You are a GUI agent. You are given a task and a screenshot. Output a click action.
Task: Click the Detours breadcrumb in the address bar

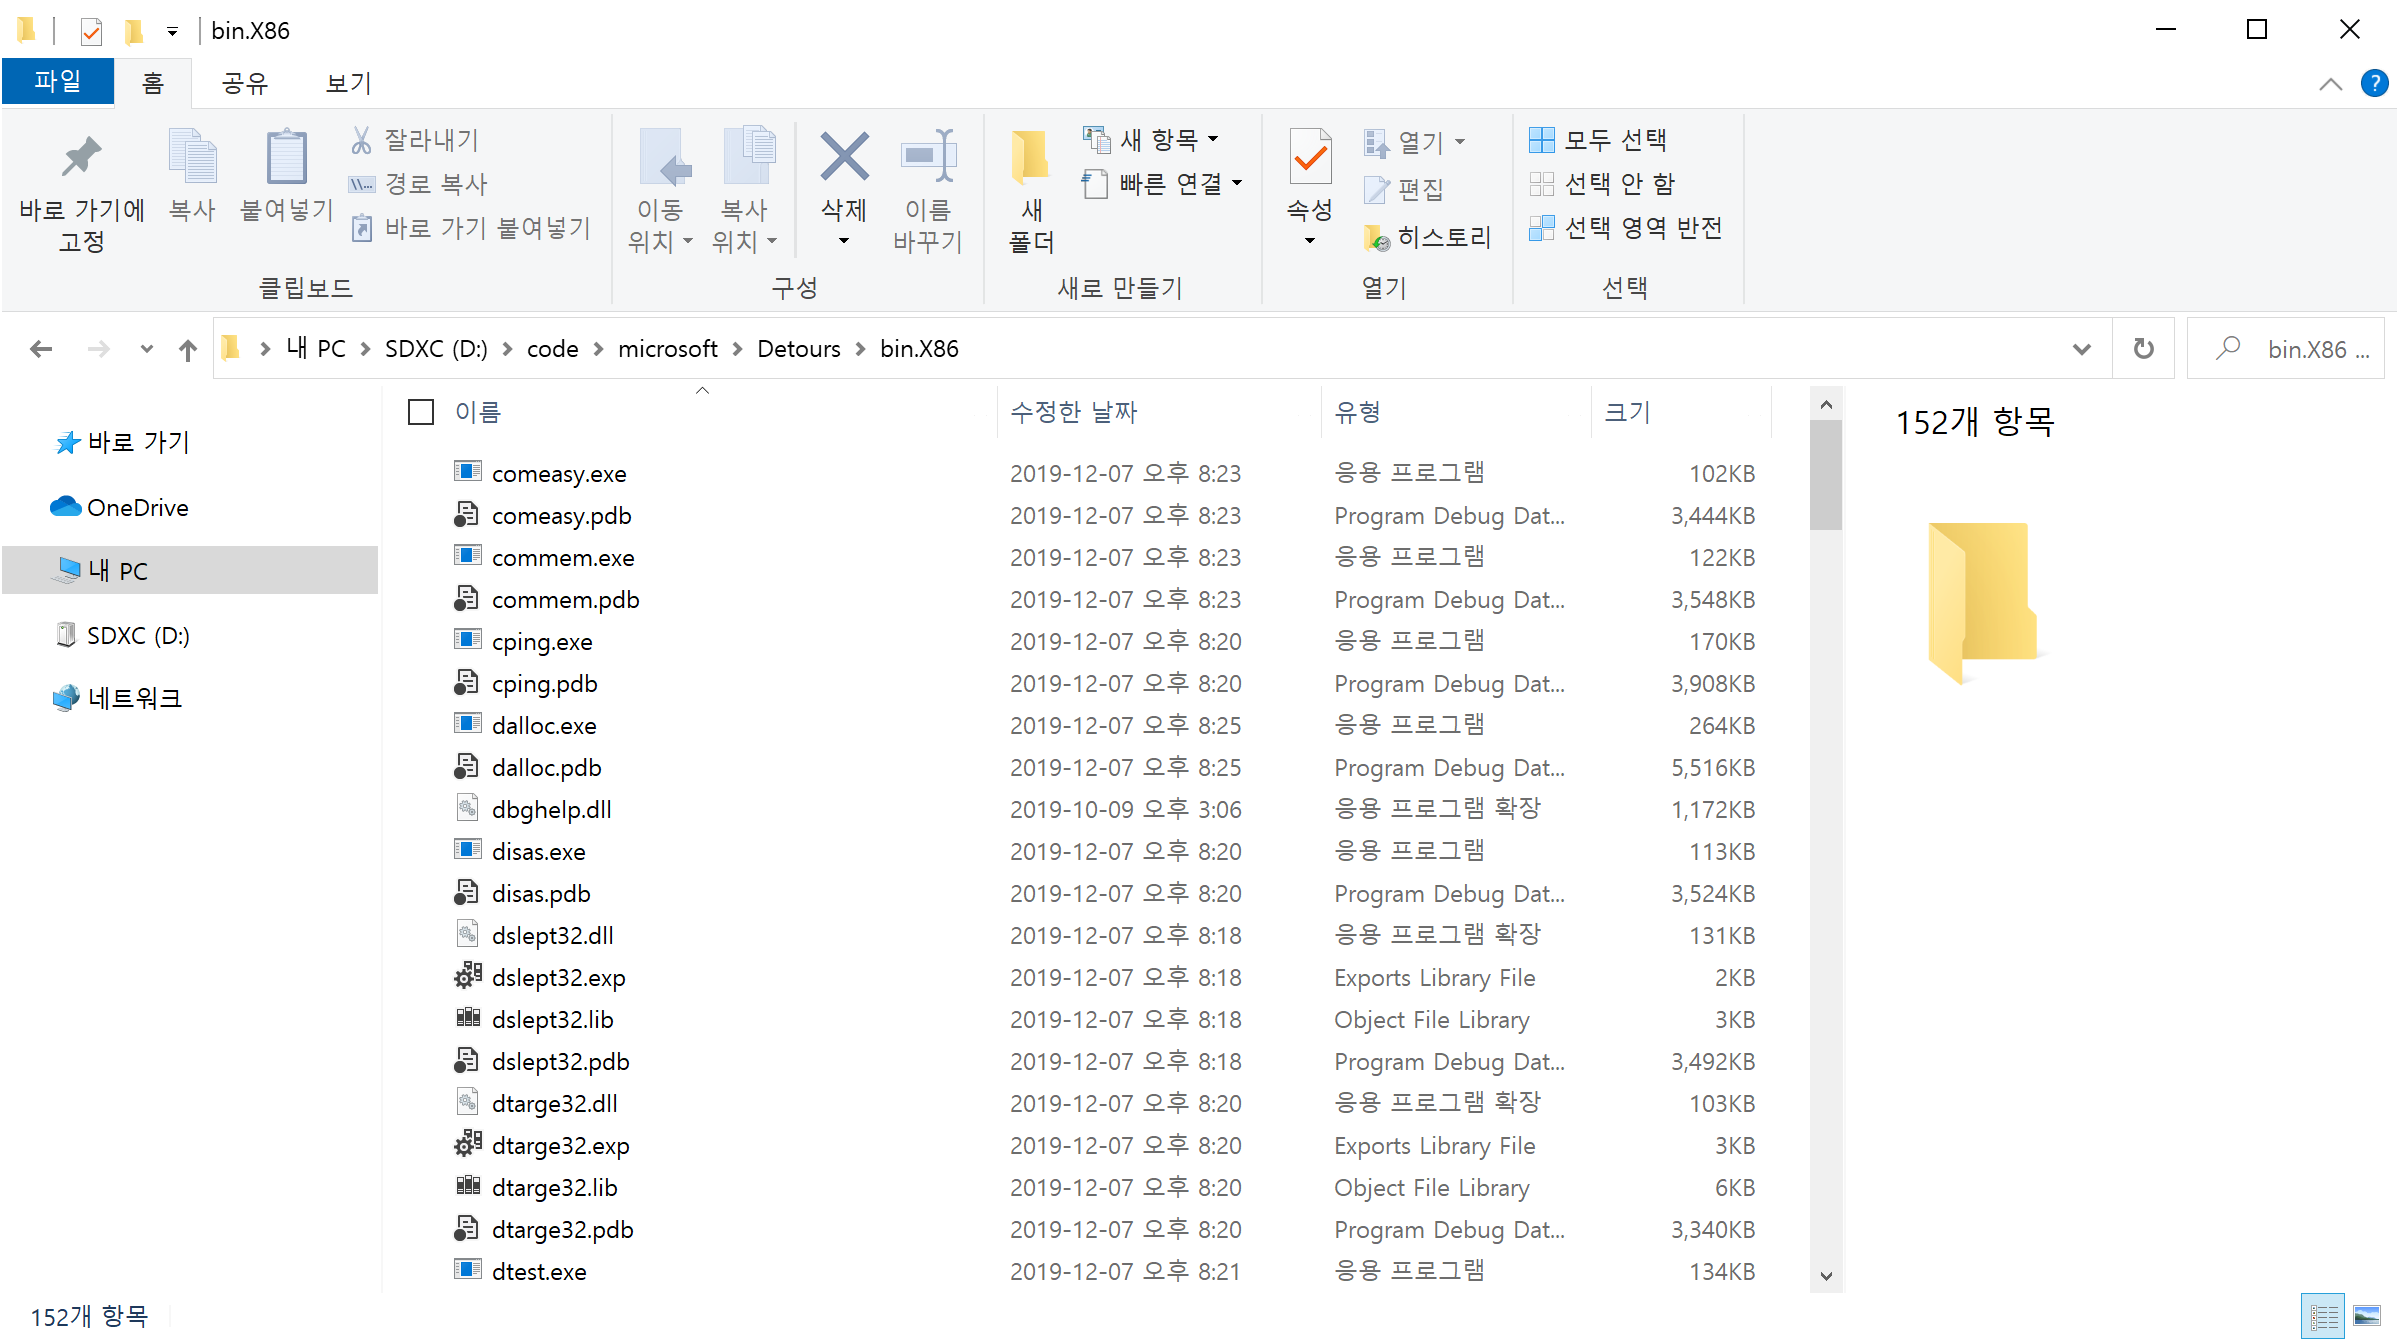pyautogui.click(x=798, y=349)
